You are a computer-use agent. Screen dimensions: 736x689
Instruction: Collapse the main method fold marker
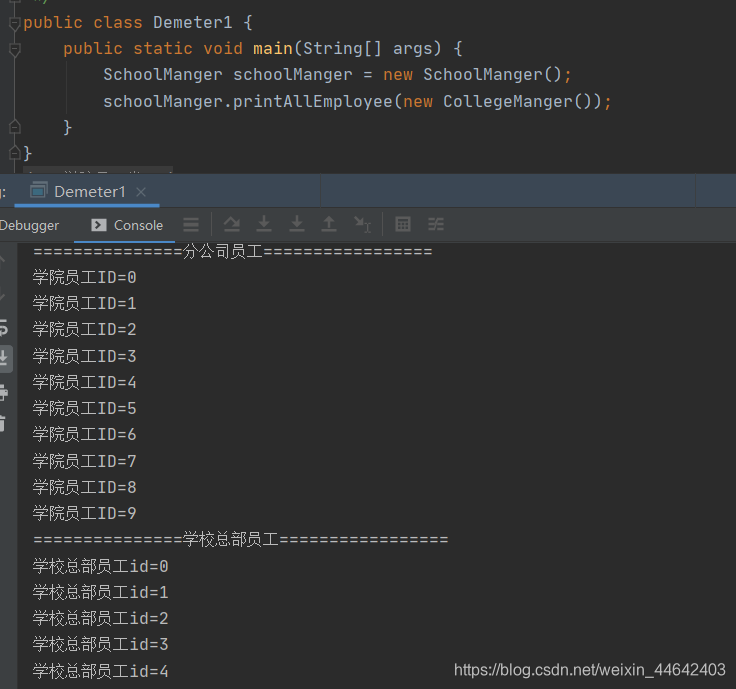(x=15, y=49)
